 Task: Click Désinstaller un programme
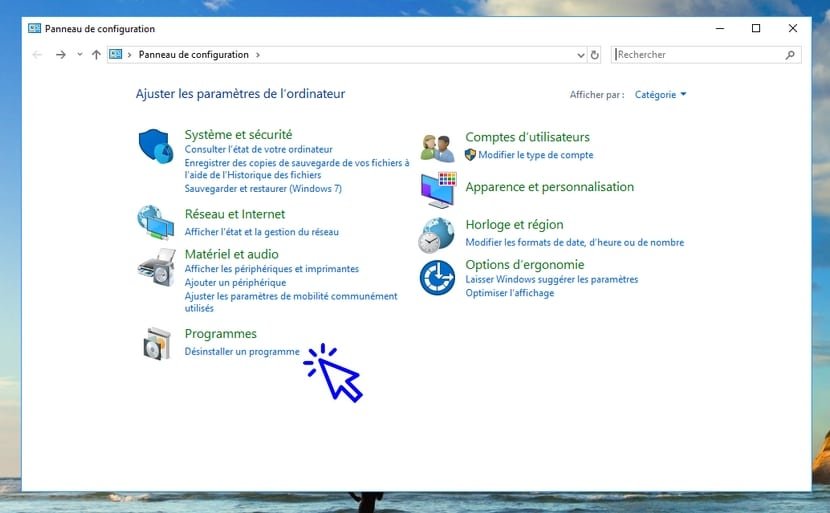pos(242,352)
